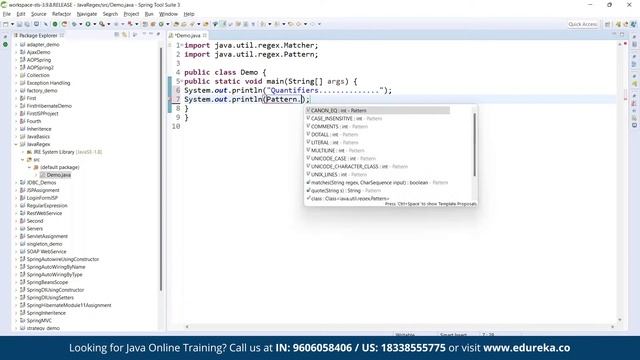
Task: Toggle fold of main method at line 5
Action: 182,81
